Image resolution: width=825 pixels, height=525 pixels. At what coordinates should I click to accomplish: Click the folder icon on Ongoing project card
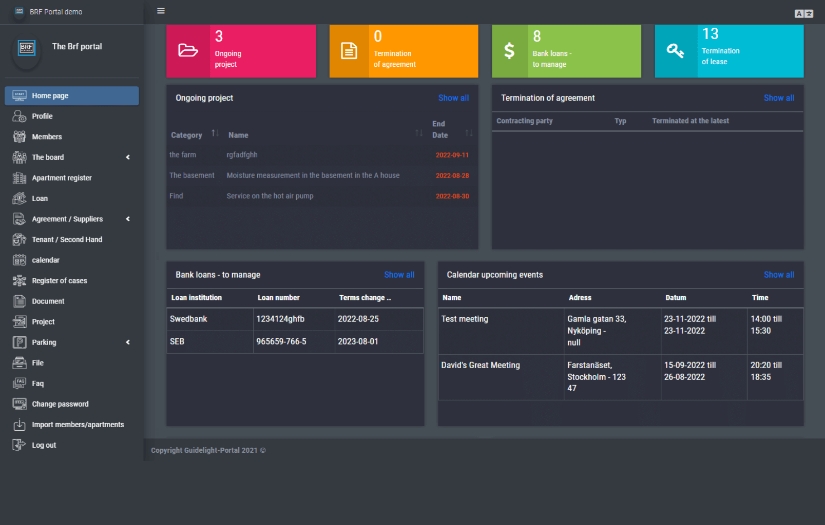coord(188,51)
